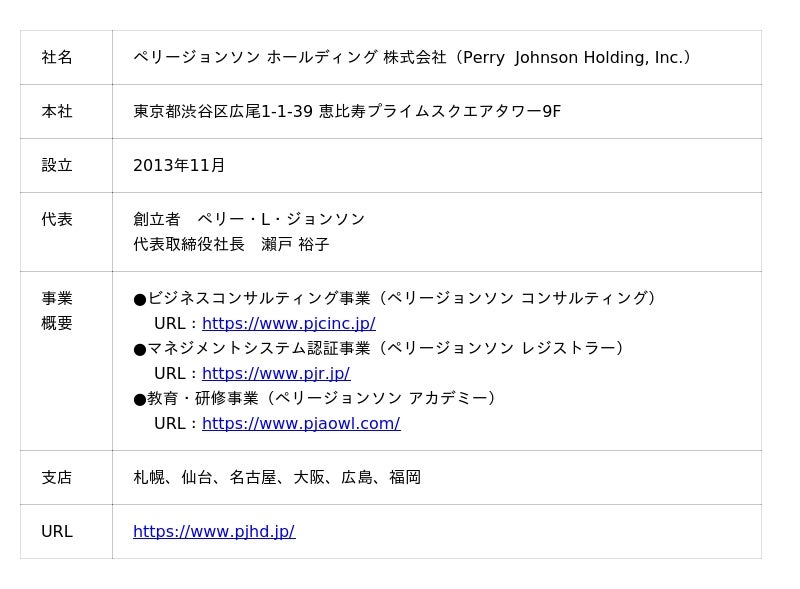Click the 事業概要 row header cell
The image size is (800, 589).
click(66, 361)
